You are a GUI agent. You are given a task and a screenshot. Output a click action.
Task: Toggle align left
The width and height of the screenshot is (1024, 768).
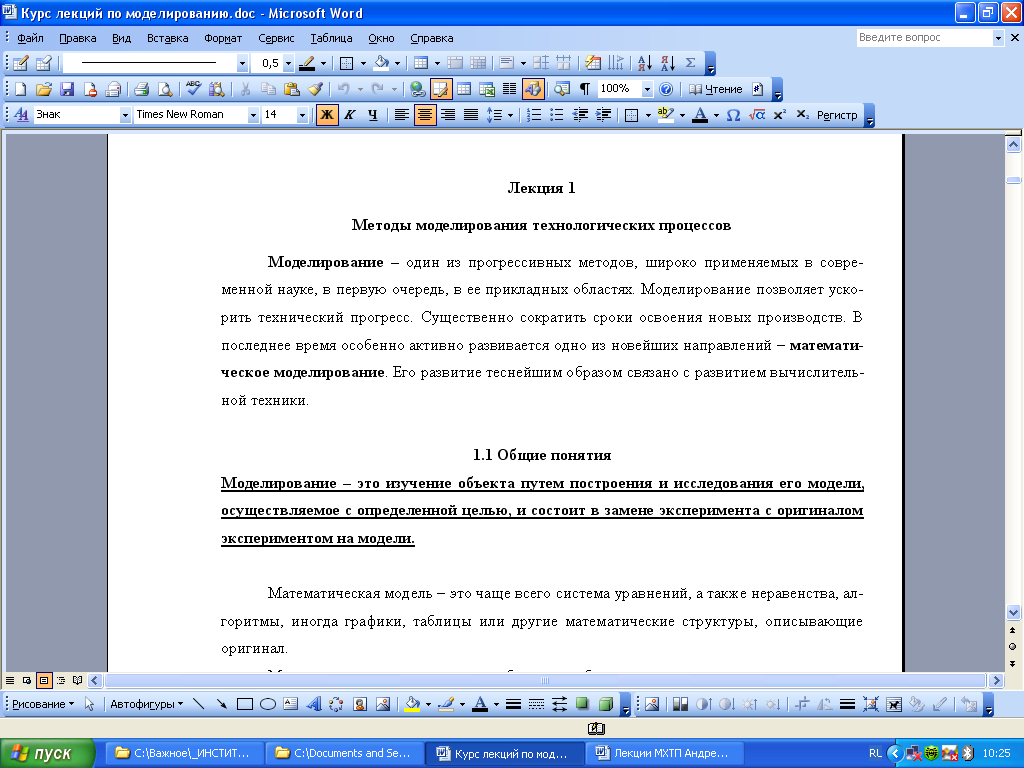tap(402, 115)
